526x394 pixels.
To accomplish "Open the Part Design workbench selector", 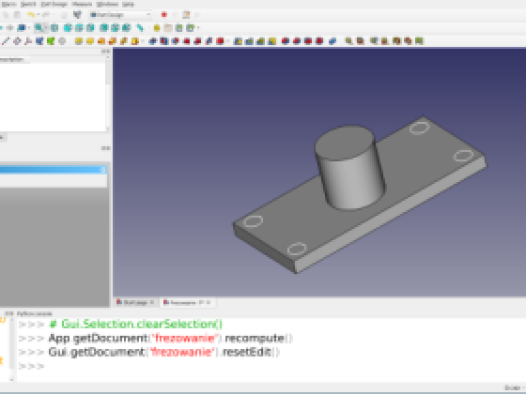I will [x=120, y=15].
